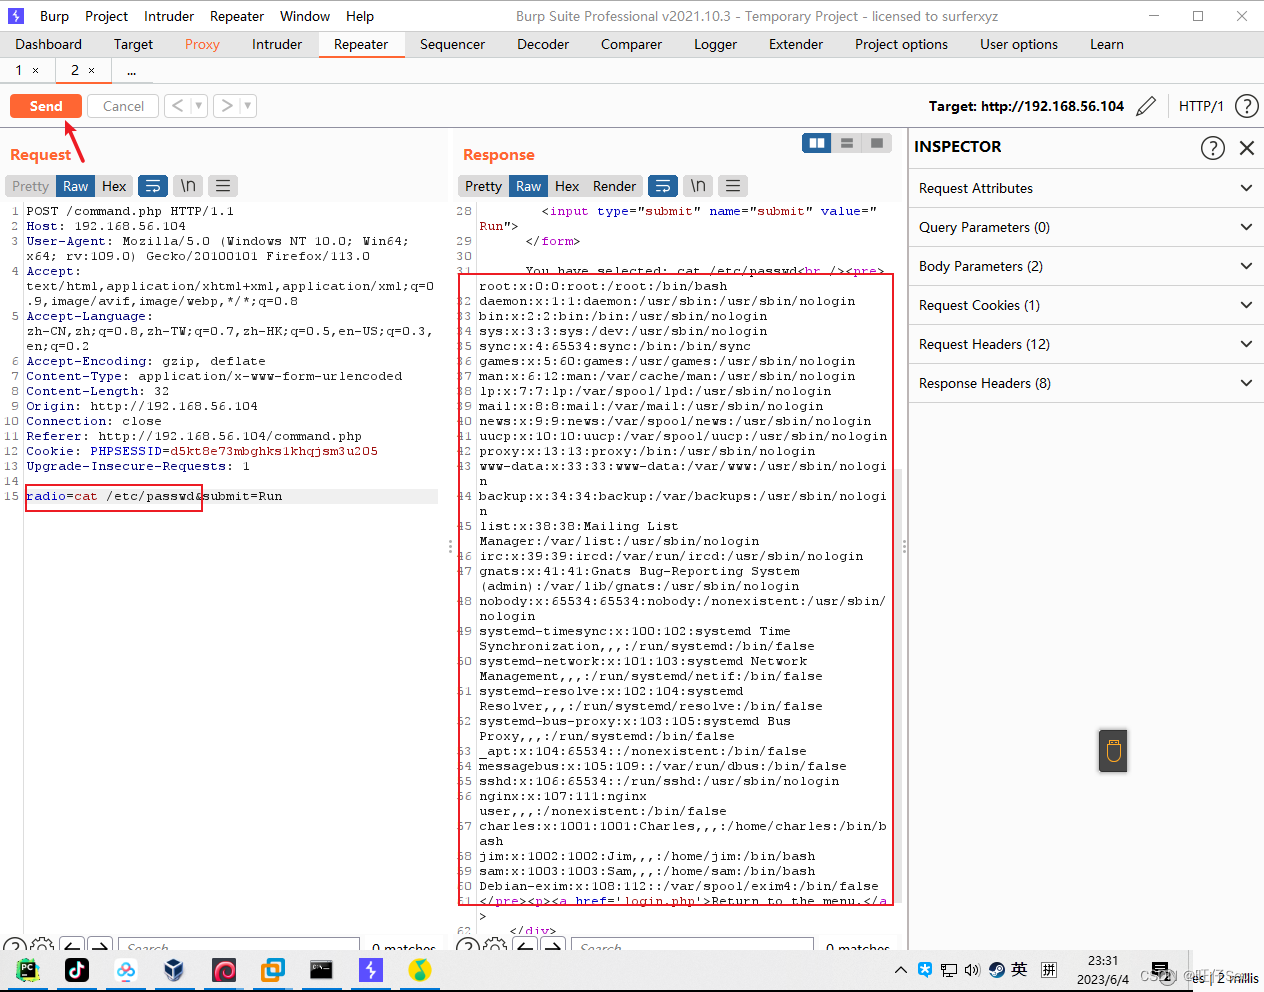Open TikTok from the taskbar
The height and width of the screenshot is (992, 1264).
(77, 970)
